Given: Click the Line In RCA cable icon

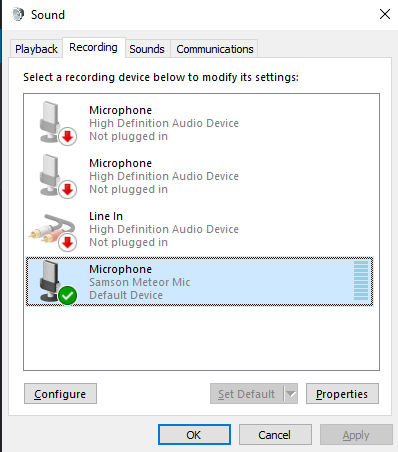Looking at the screenshot, I should pyautogui.click(x=52, y=228).
